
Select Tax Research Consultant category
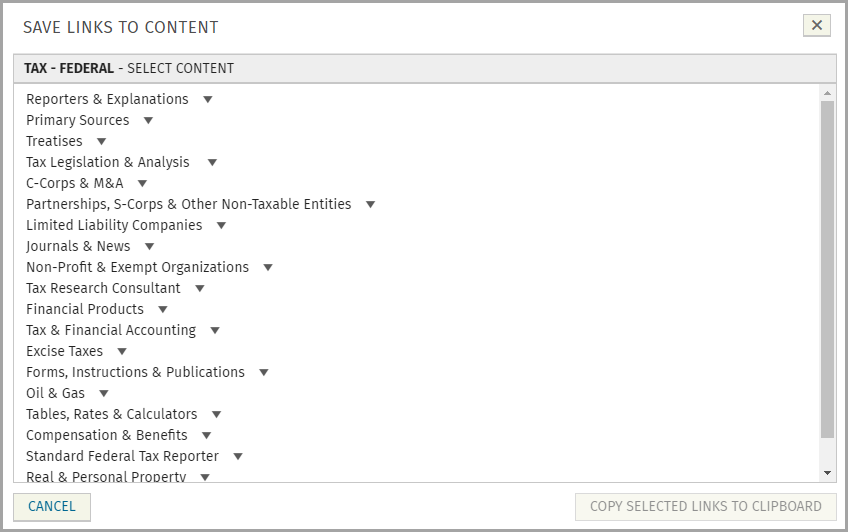[103, 288]
